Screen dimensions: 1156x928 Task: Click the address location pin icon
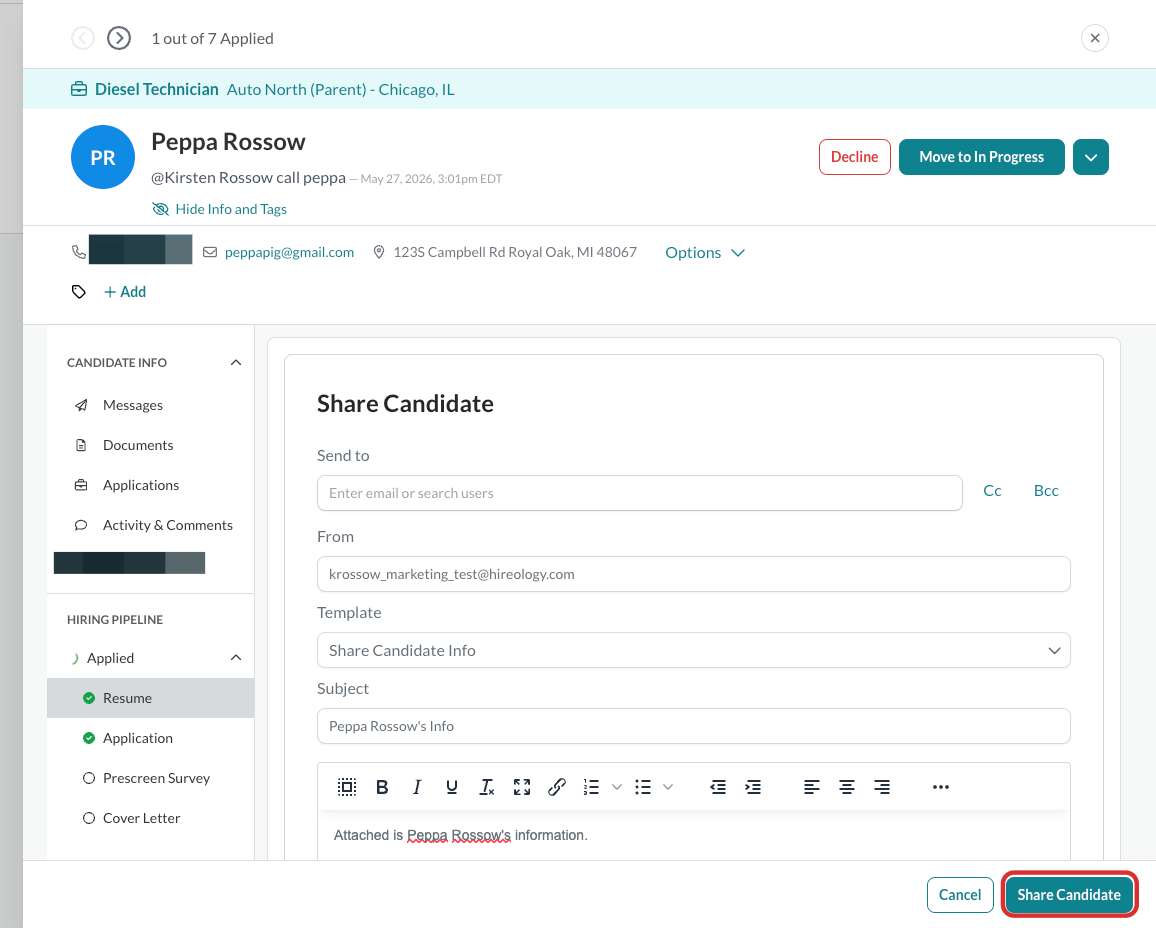[x=379, y=252]
